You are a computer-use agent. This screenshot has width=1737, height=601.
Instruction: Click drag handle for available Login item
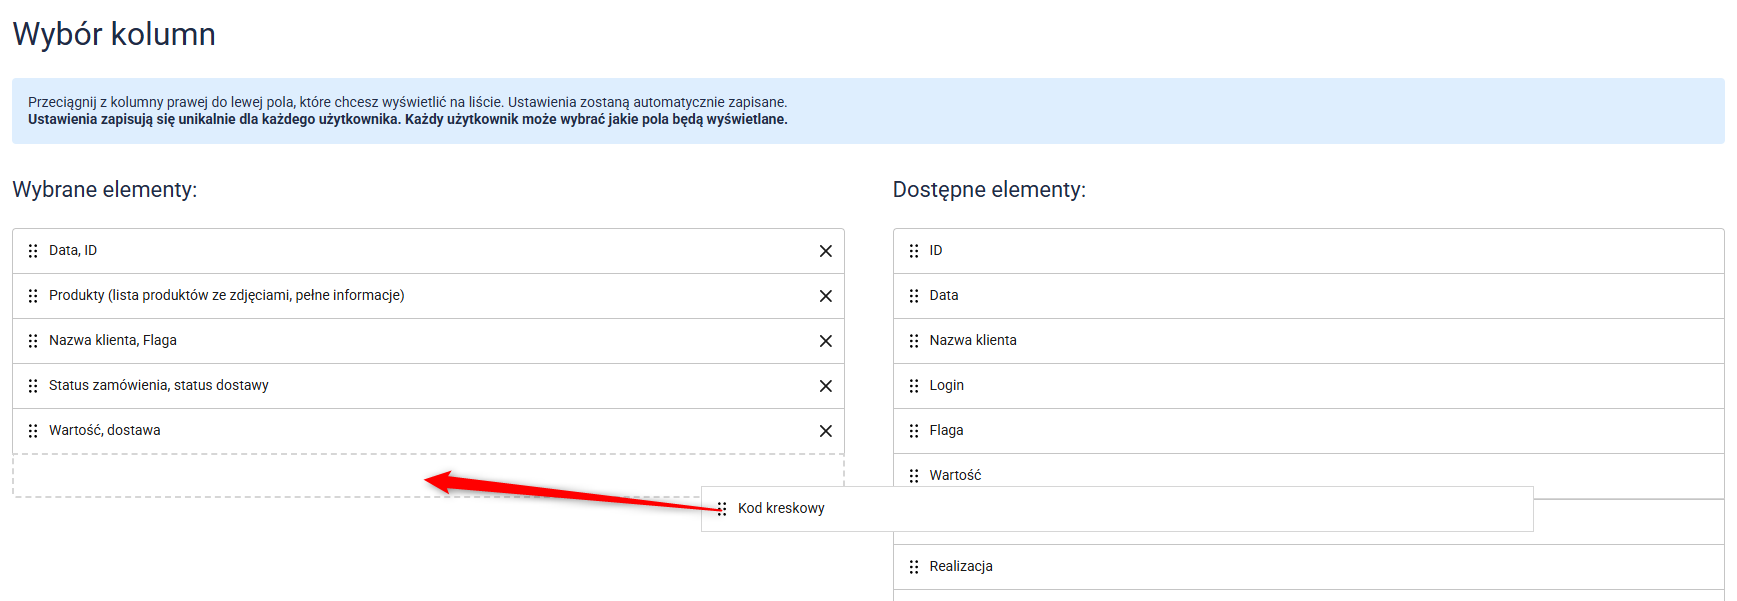point(913,386)
